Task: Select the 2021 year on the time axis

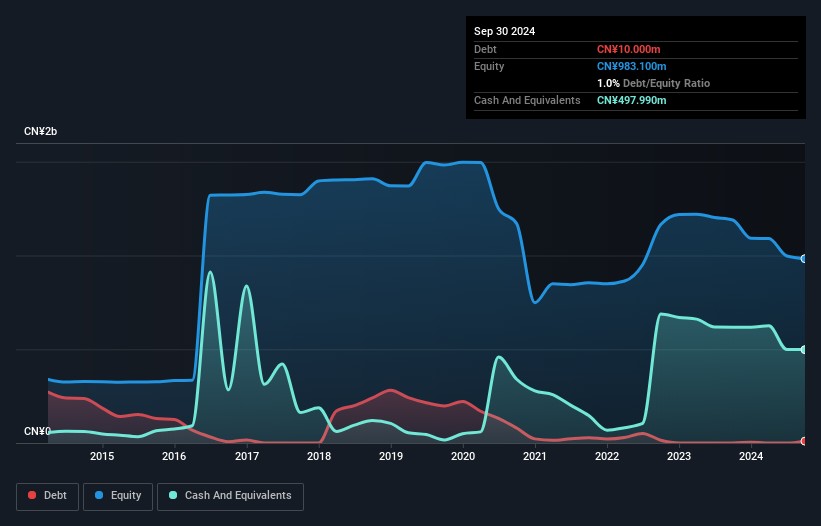Action: pos(535,457)
